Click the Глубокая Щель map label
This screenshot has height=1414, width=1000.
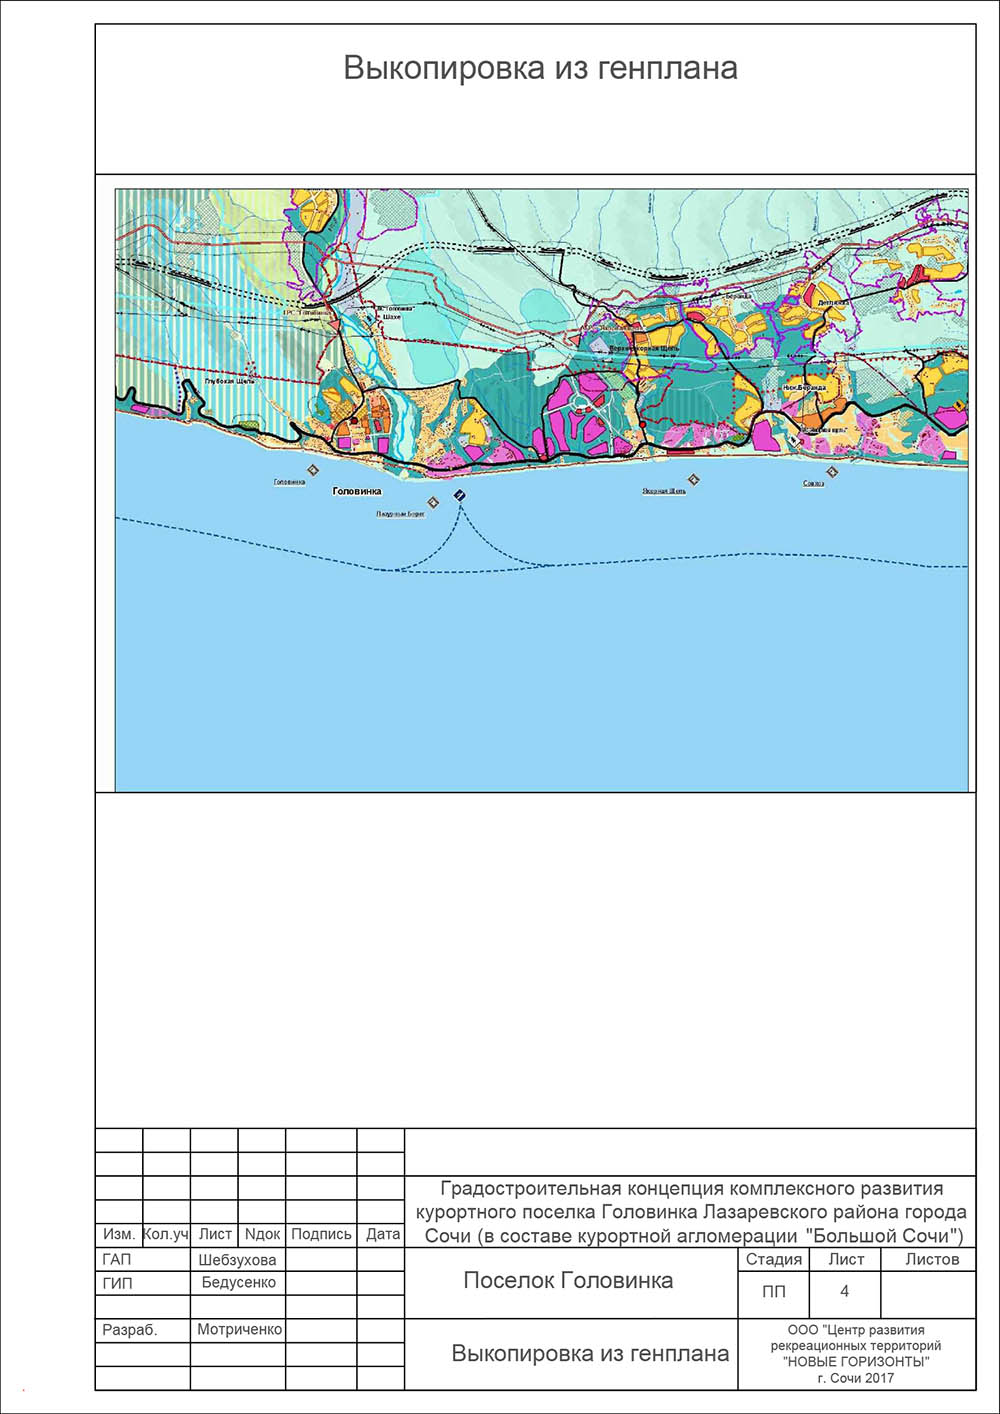point(229,381)
